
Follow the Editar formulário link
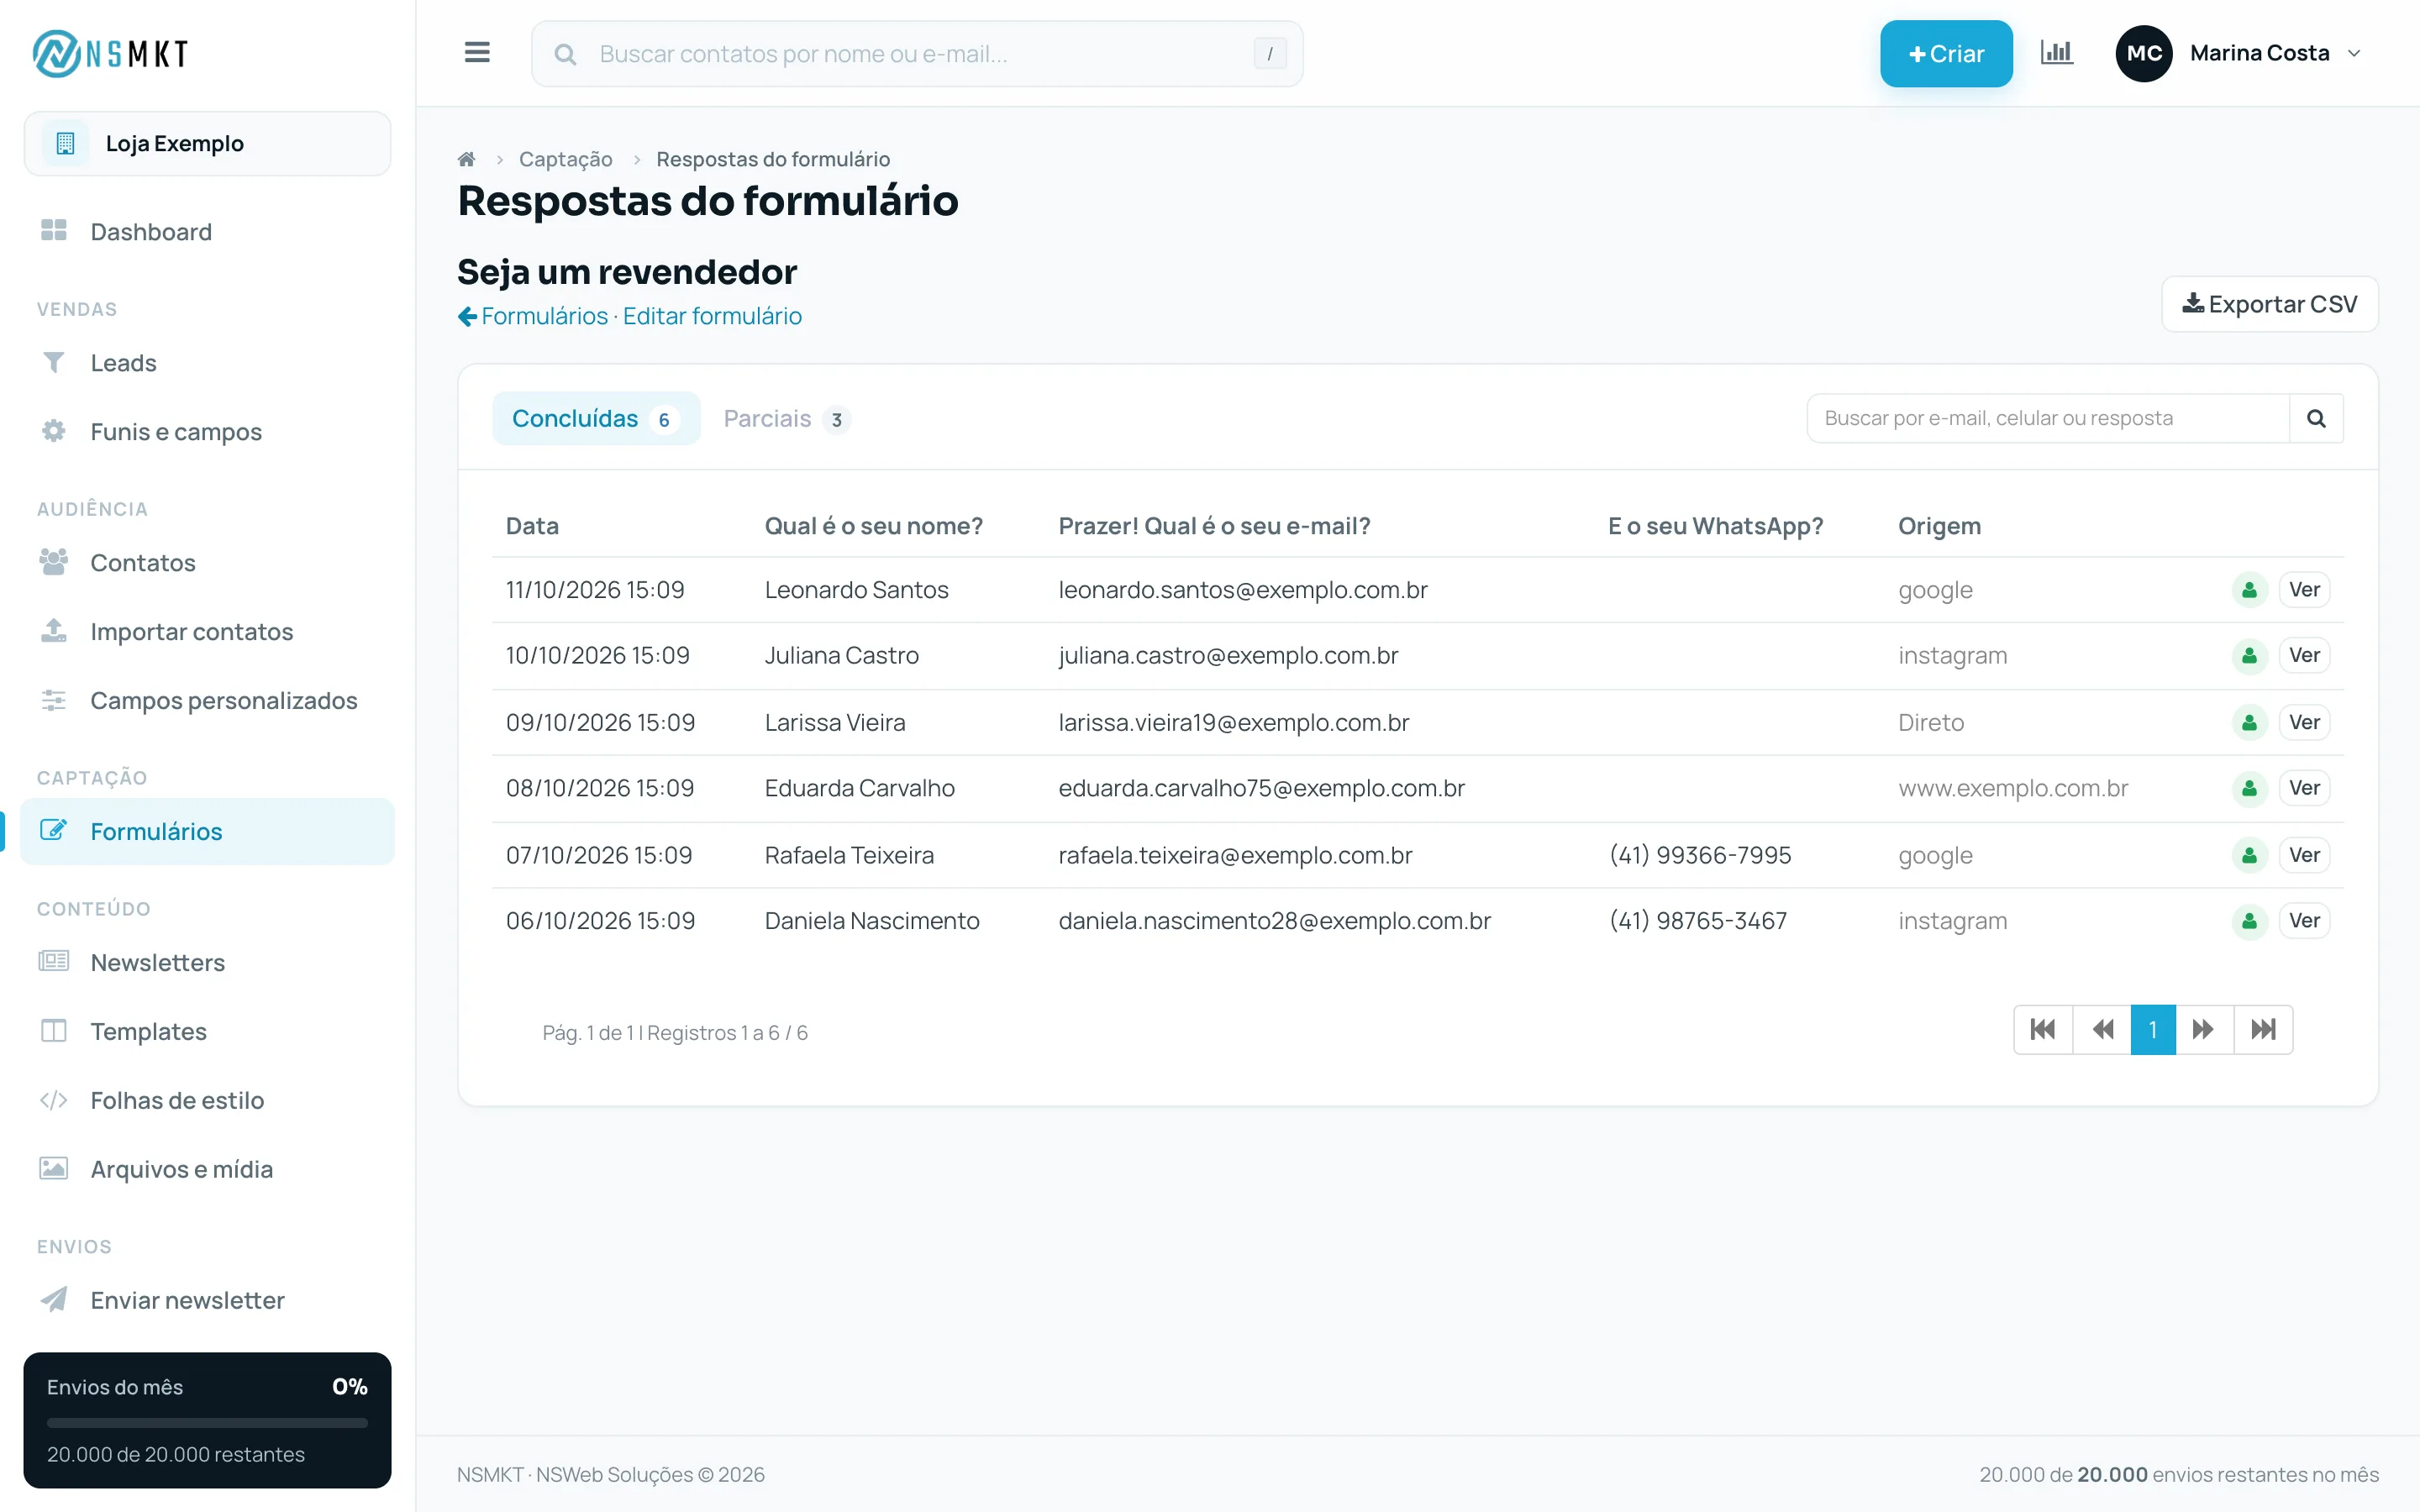point(712,316)
